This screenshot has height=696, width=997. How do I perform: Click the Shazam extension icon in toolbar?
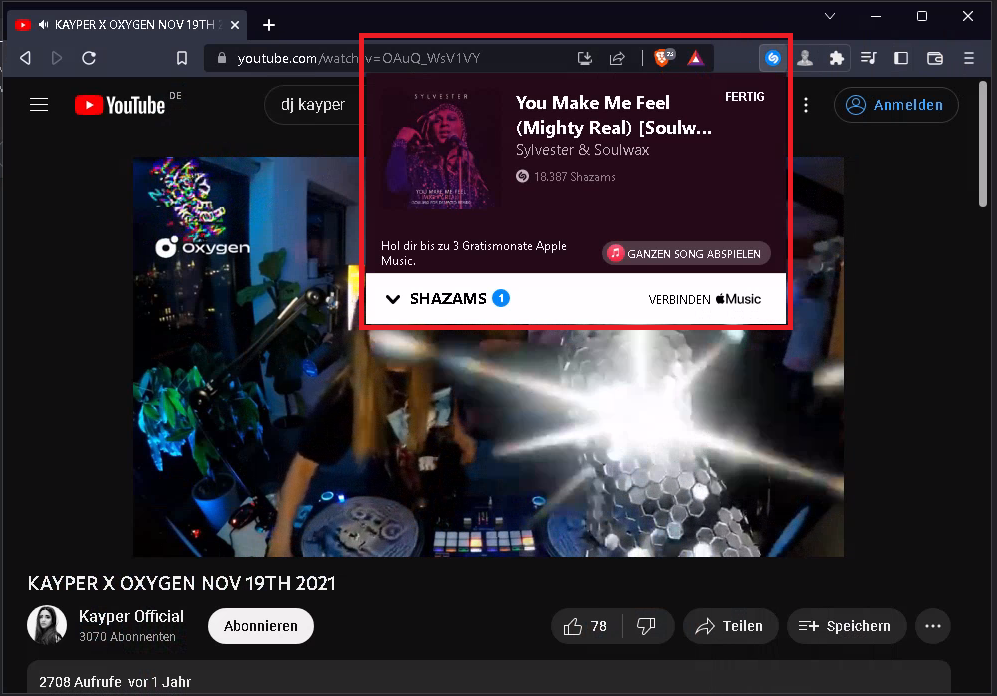point(773,59)
